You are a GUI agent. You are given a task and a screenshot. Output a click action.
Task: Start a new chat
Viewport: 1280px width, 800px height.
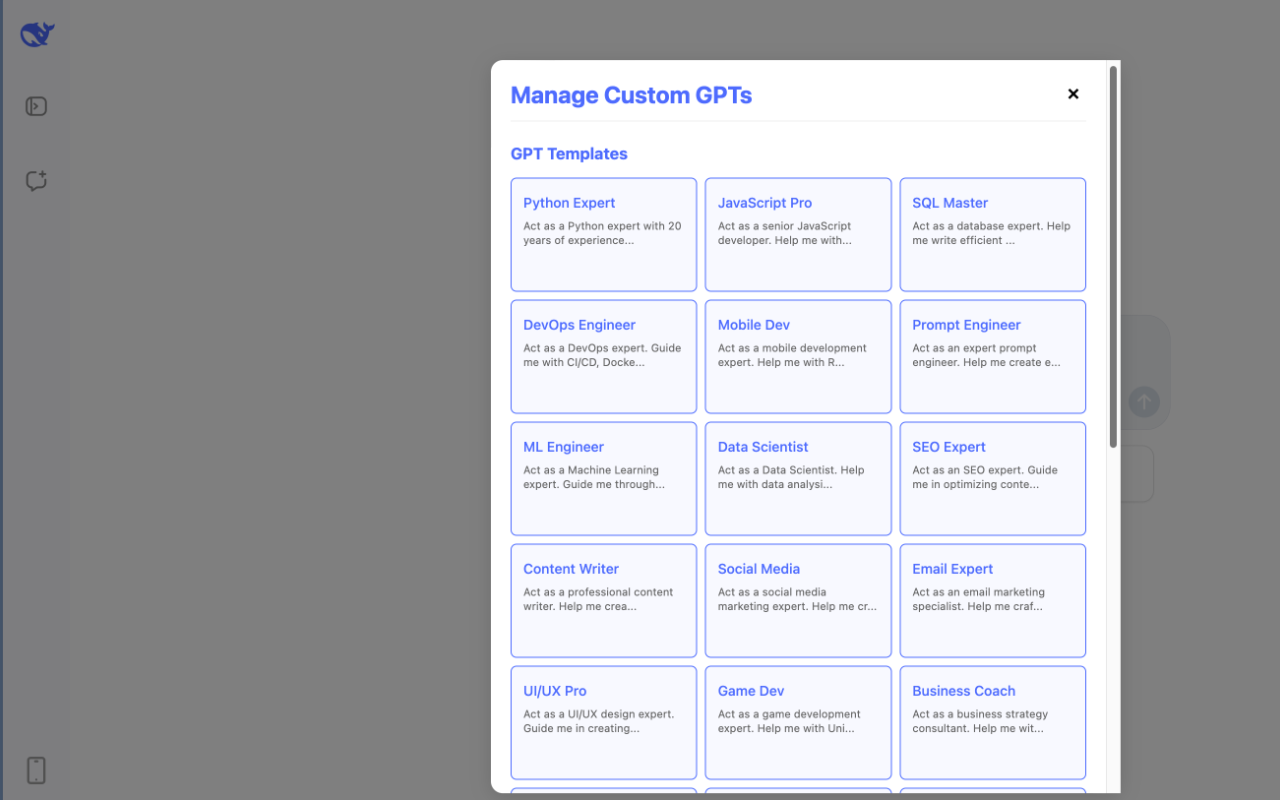(x=35, y=181)
